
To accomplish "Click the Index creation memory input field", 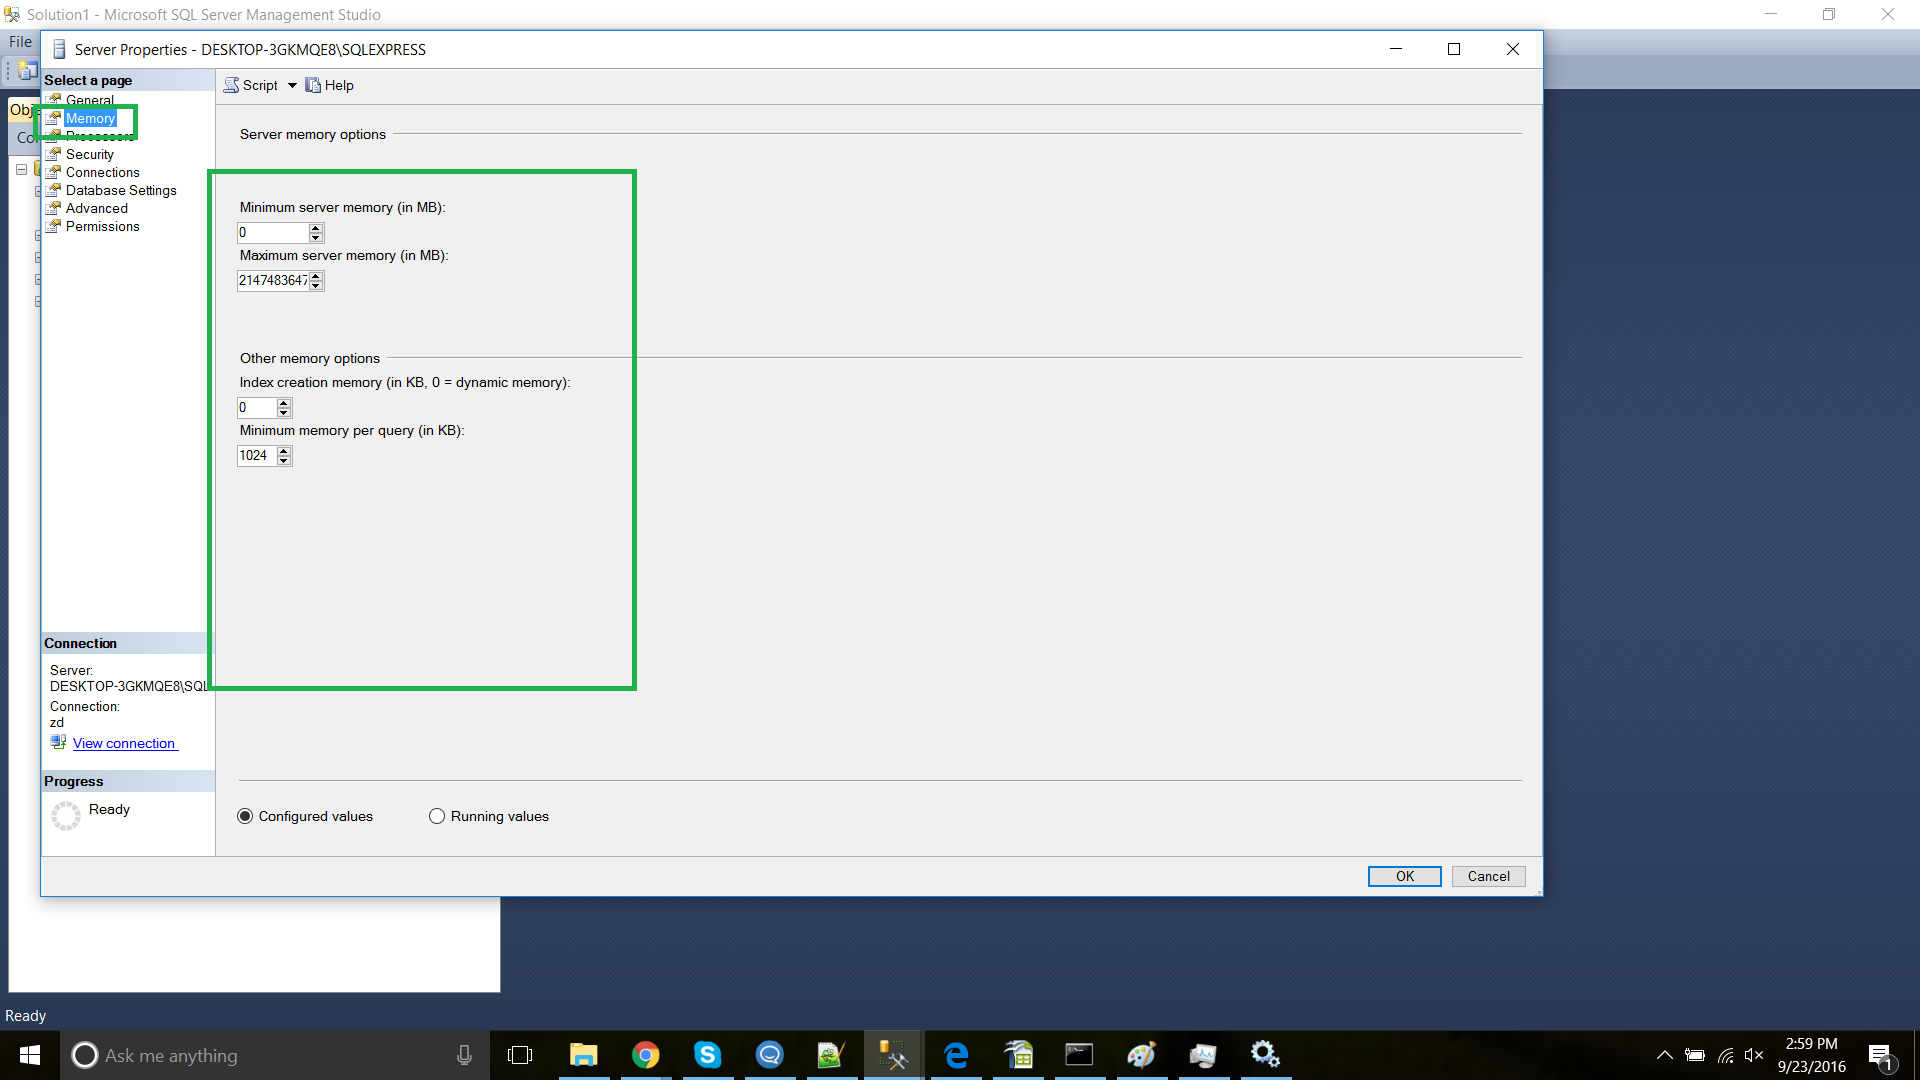I will (x=256, y=407).
